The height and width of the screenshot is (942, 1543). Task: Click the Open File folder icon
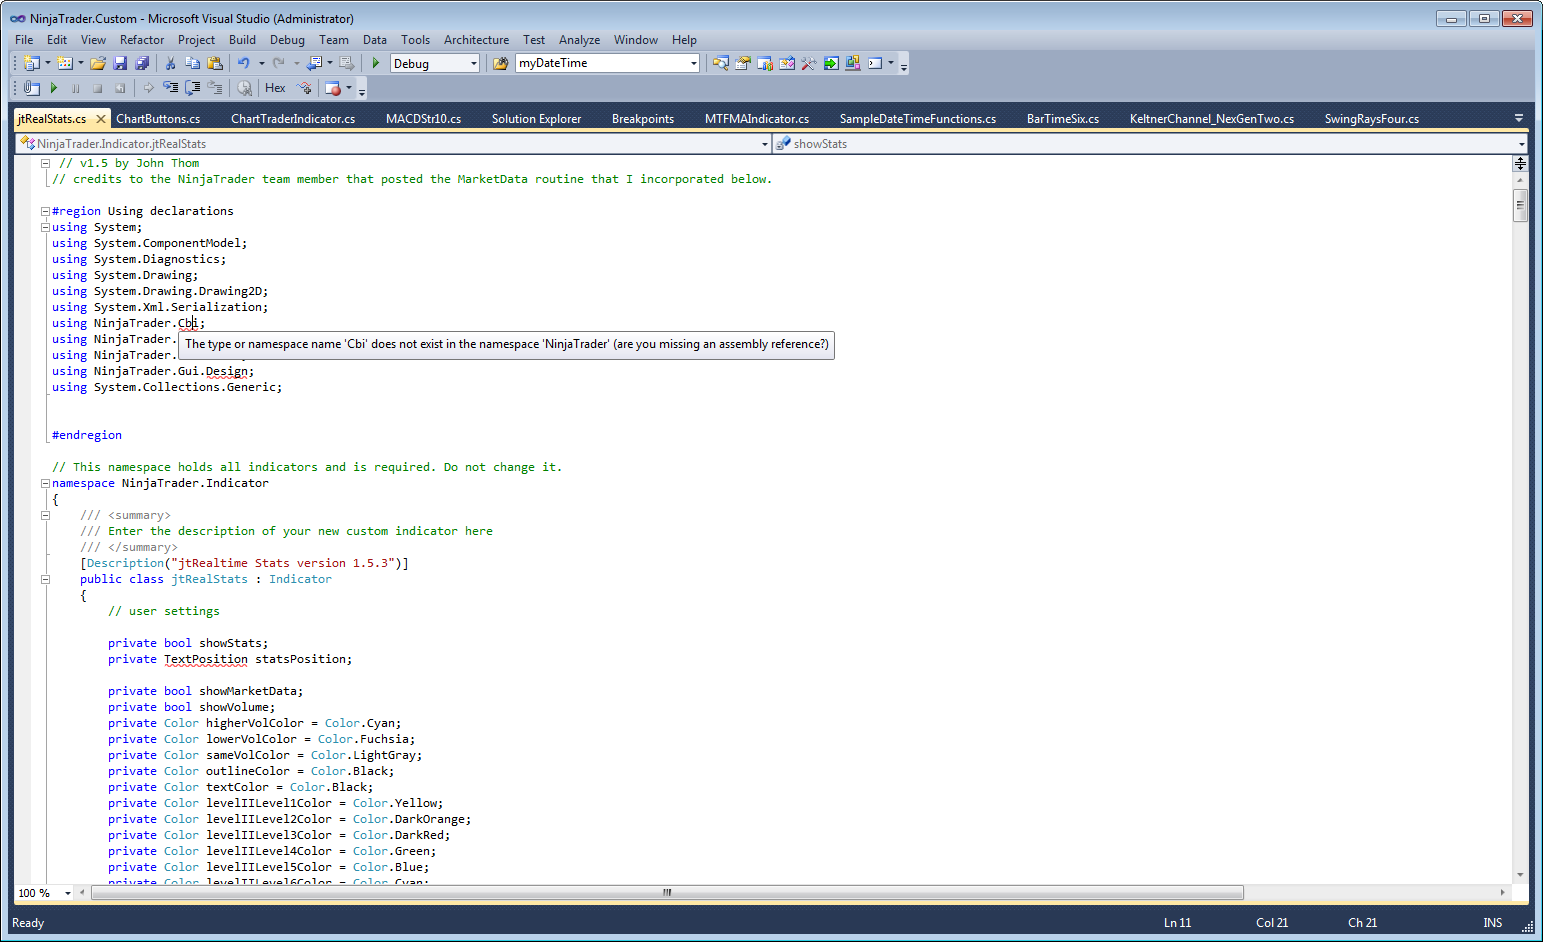[x=98, y=63]
